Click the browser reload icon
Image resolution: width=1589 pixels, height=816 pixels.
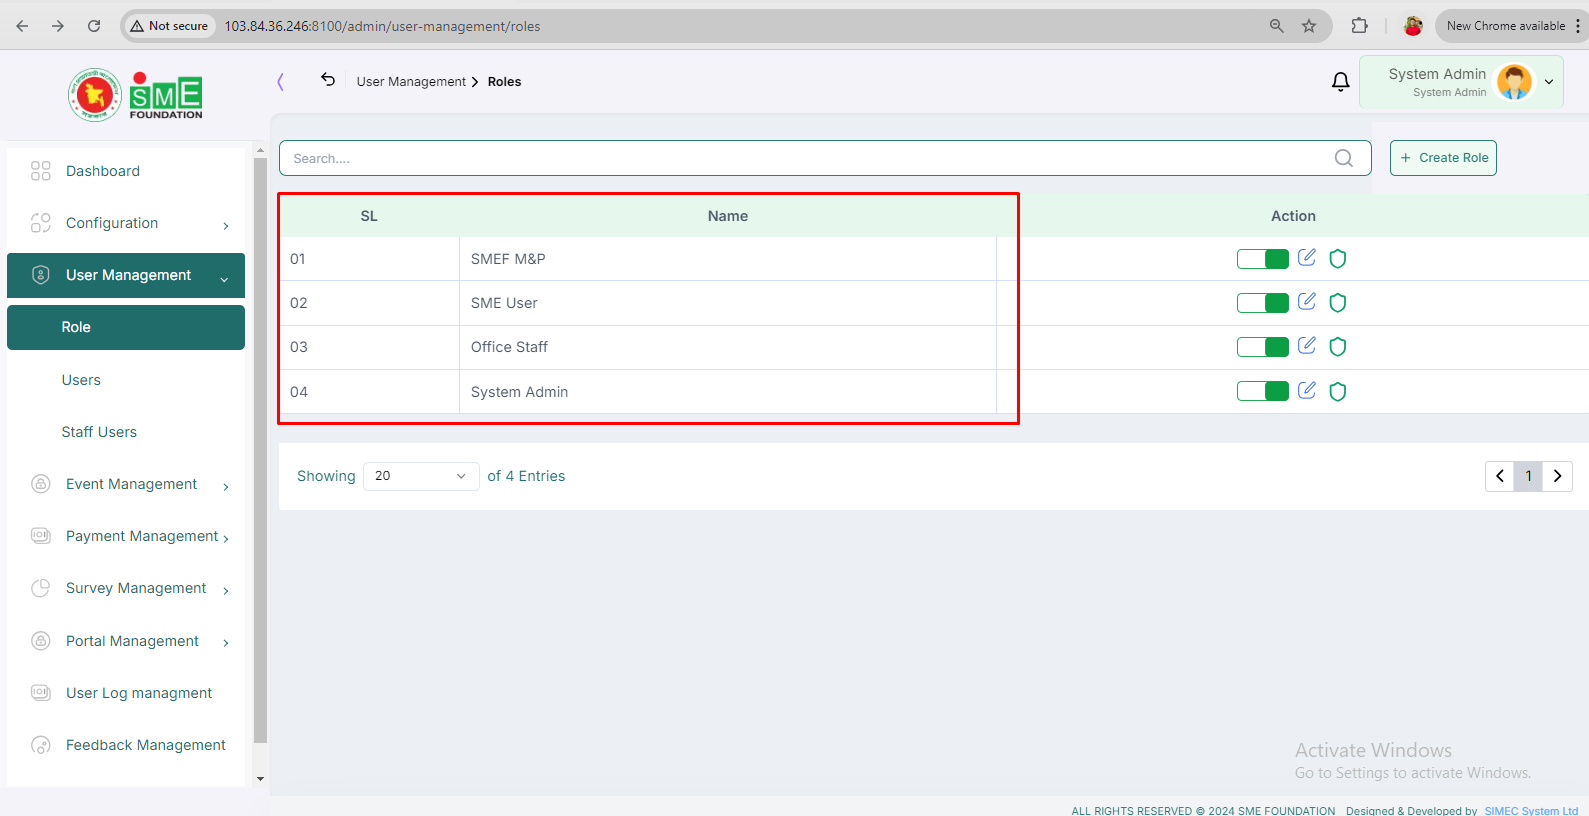pos(94,26)
